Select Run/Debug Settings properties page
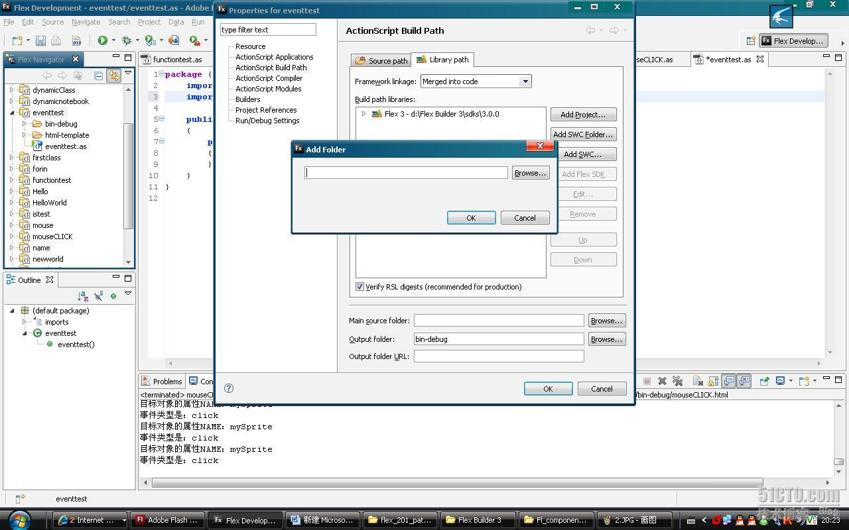Image resolution: width=849 pixels, height=530 pixels. click(267, 121)
